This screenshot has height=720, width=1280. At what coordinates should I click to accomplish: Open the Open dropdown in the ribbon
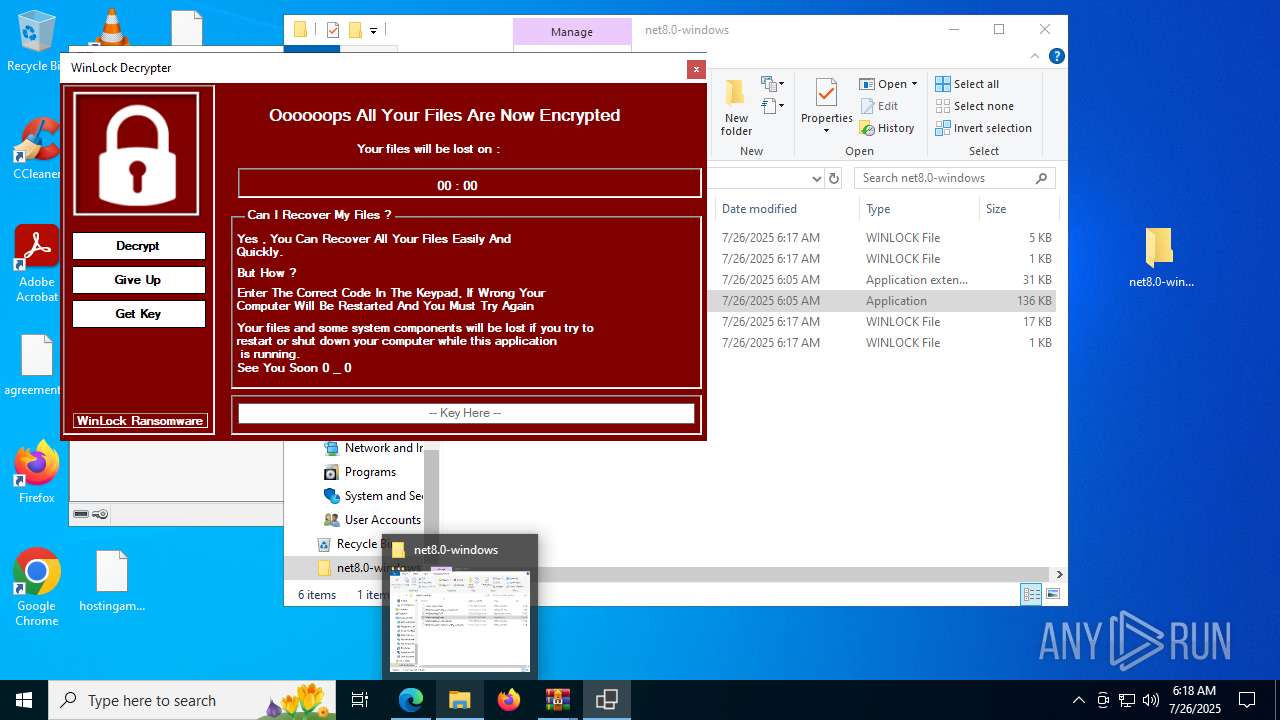[x=888, y=84]
